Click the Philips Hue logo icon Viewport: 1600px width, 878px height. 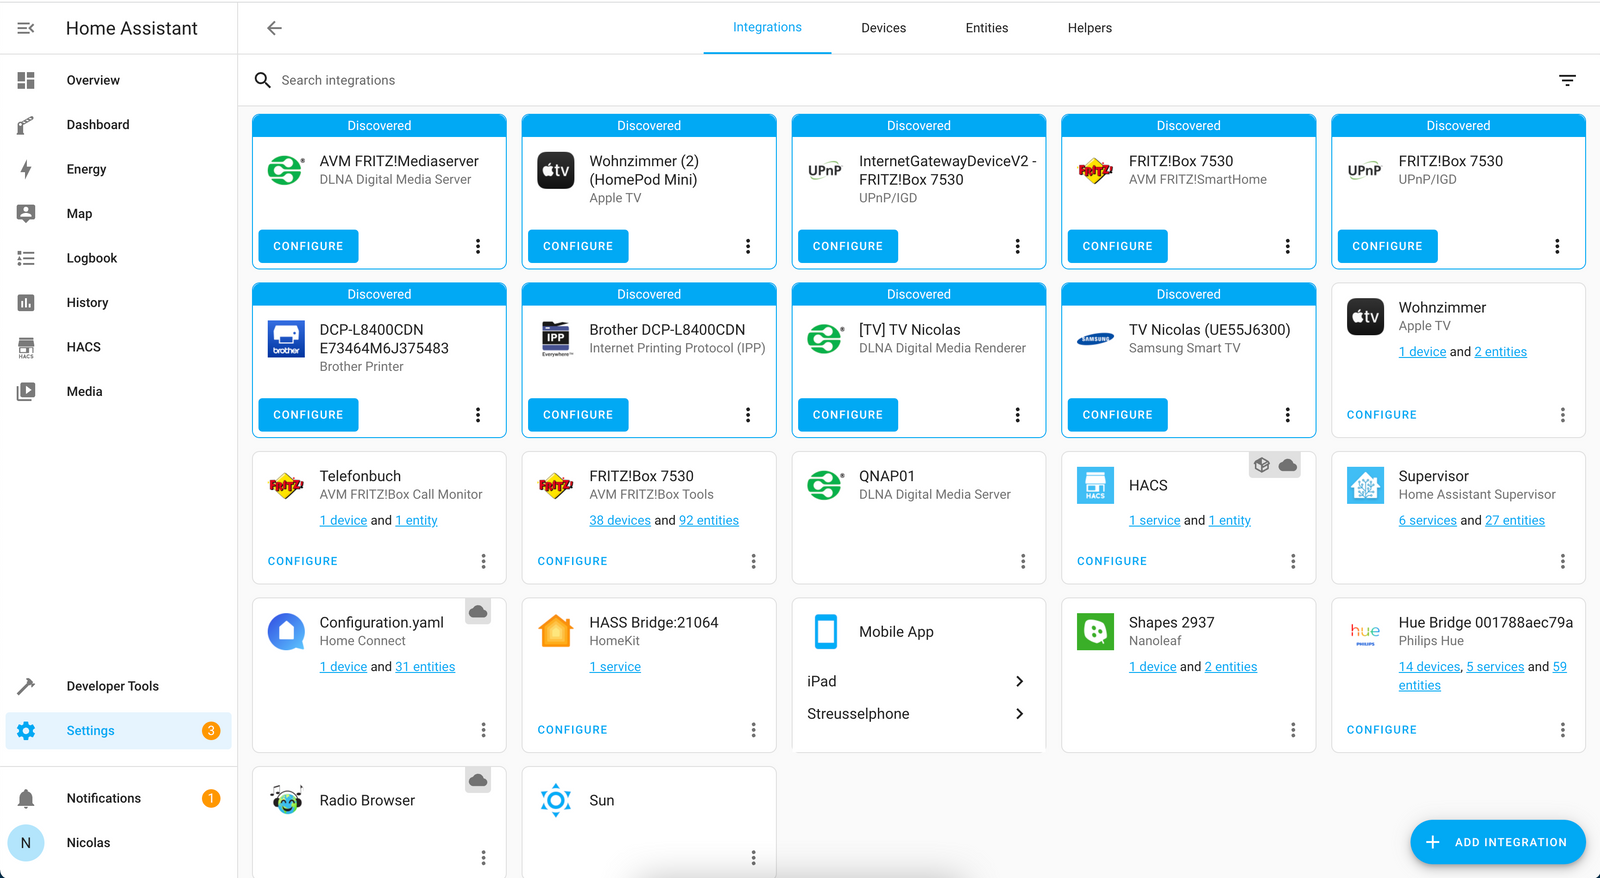[x=1365, y=632]
